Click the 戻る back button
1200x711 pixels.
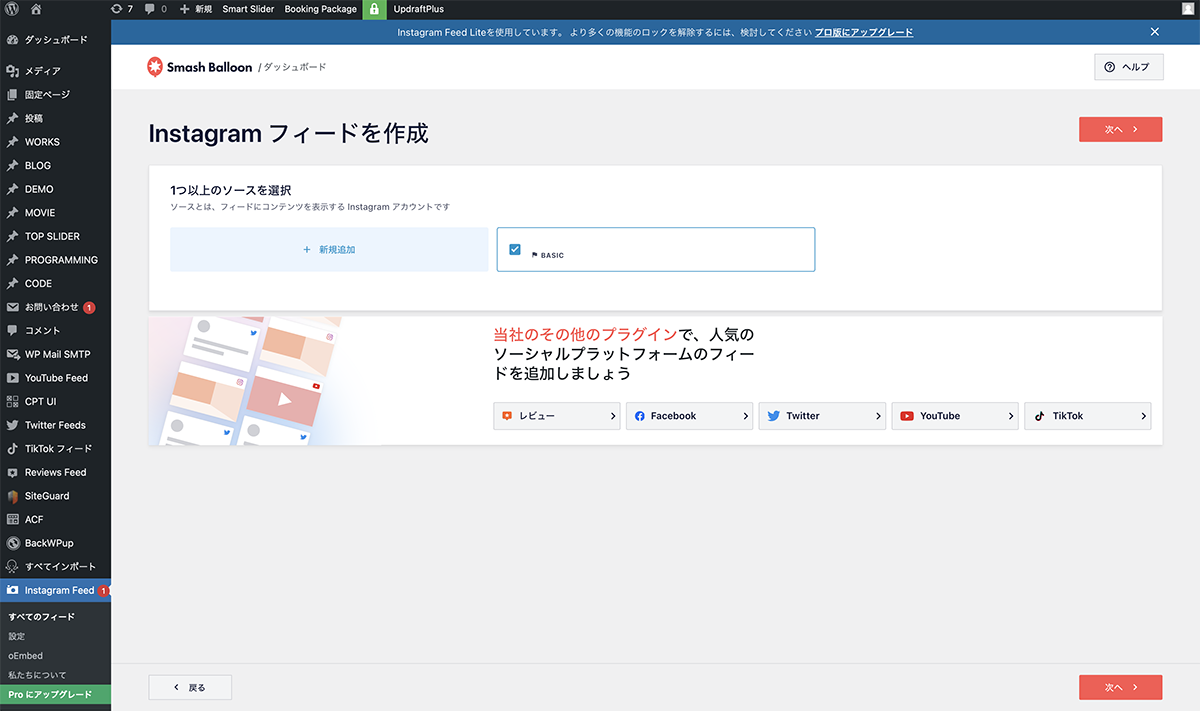(190, 687)
